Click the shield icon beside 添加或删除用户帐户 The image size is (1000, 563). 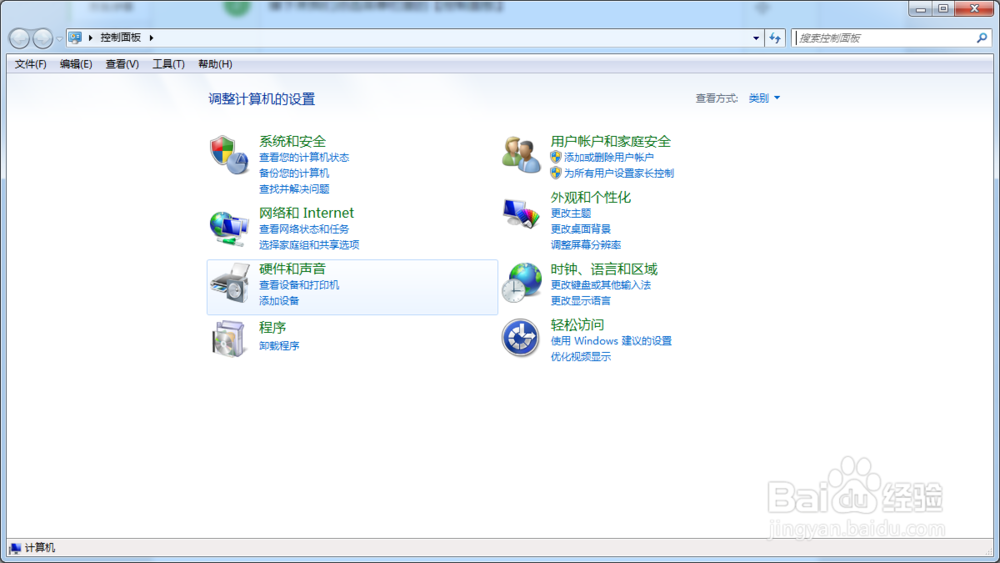[556, 157]
